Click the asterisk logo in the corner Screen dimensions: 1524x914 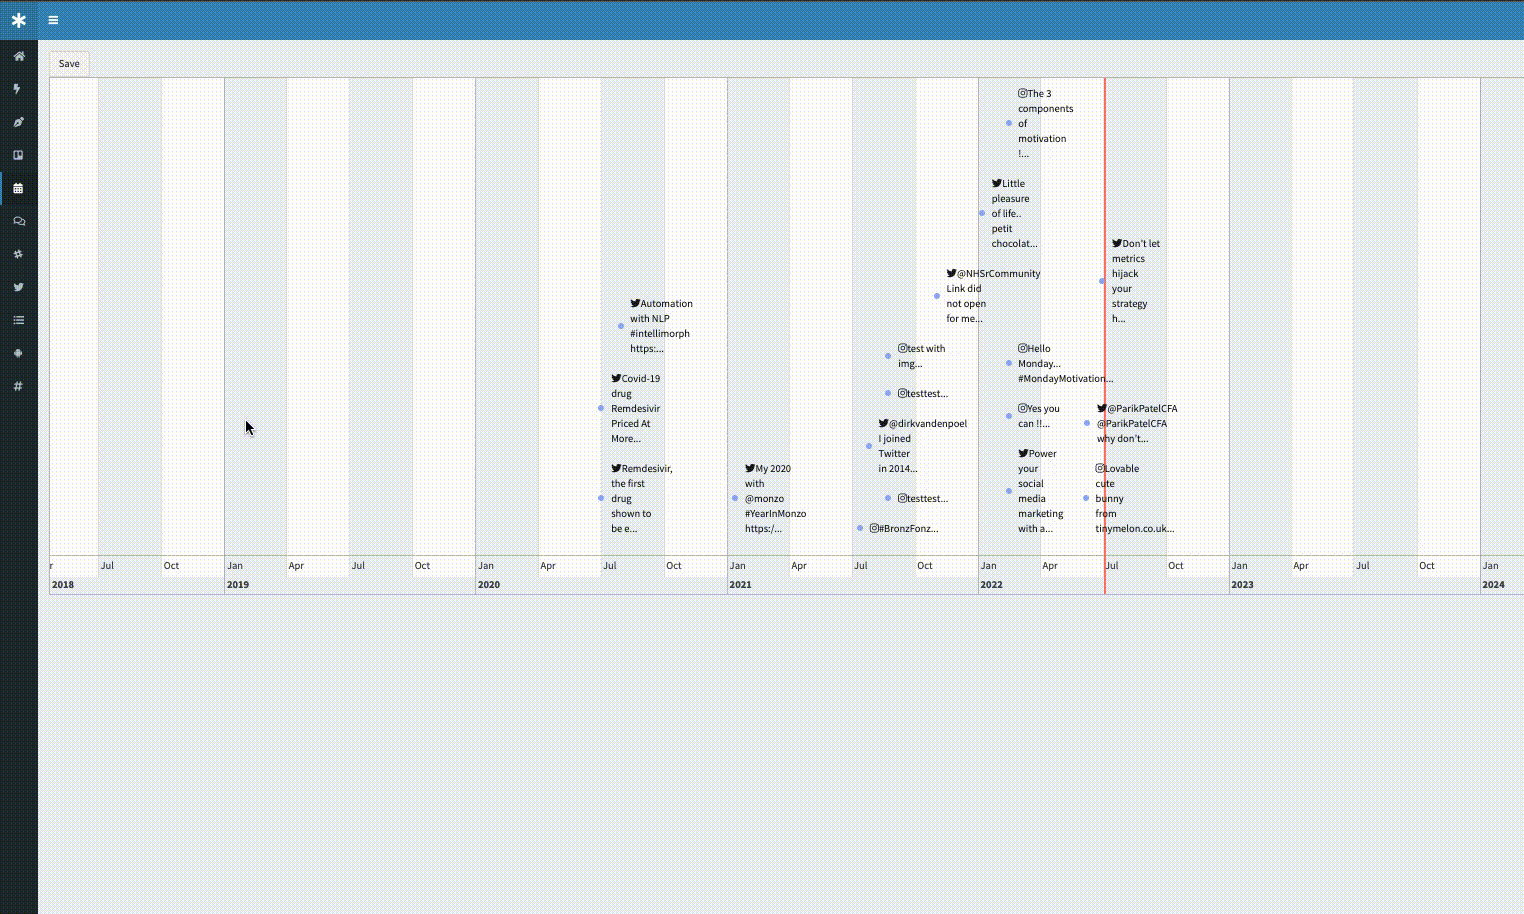(18, 20)
